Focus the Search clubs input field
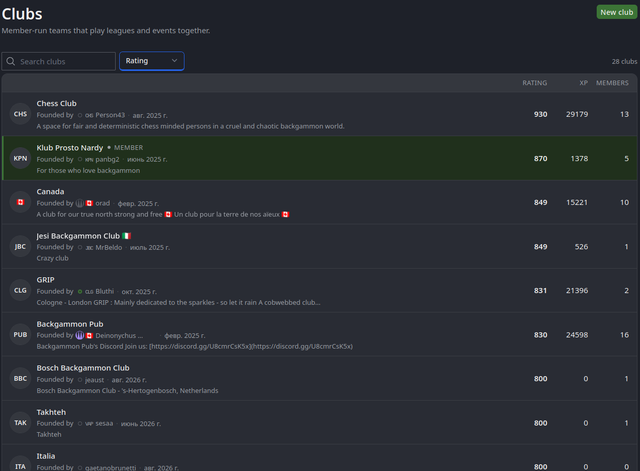Image resolution: width=640 pixels, height=471 pixels. pyautogui.click(x=58, y=61)
